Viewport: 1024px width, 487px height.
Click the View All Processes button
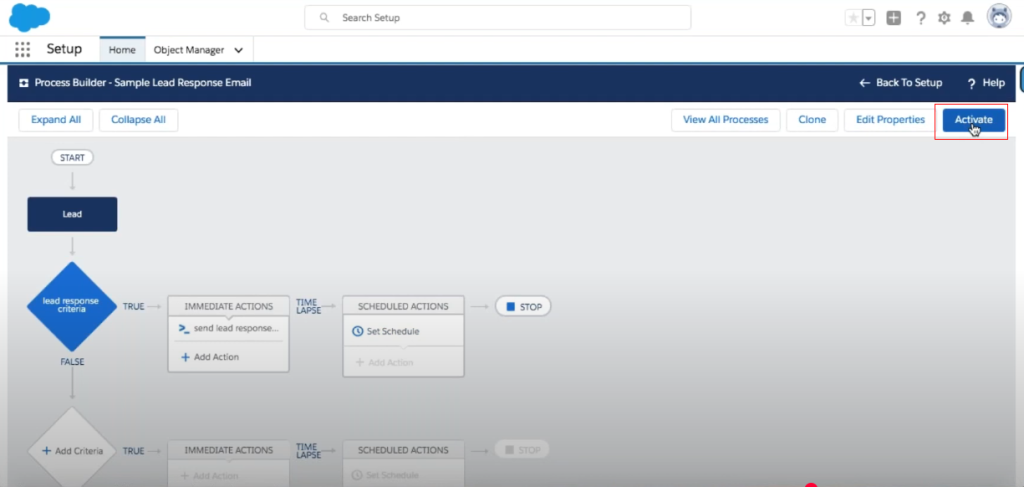(x=726, y=120)
